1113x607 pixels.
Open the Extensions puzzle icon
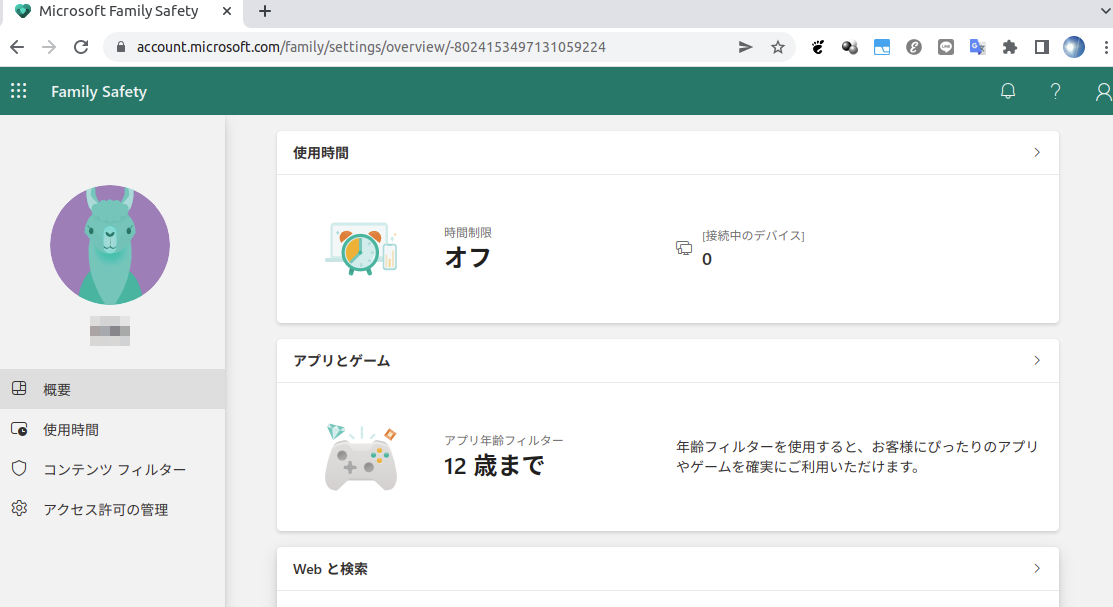click(x=1009, y=47)
